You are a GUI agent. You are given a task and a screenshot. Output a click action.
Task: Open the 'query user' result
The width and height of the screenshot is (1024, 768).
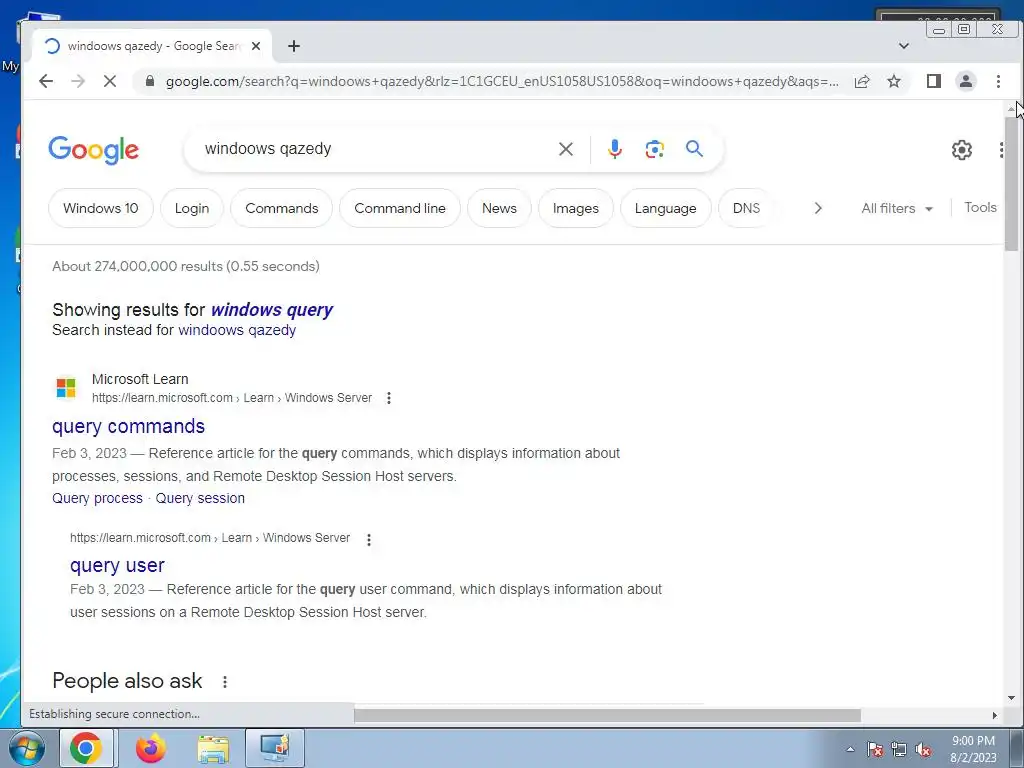tap(118, 566)
